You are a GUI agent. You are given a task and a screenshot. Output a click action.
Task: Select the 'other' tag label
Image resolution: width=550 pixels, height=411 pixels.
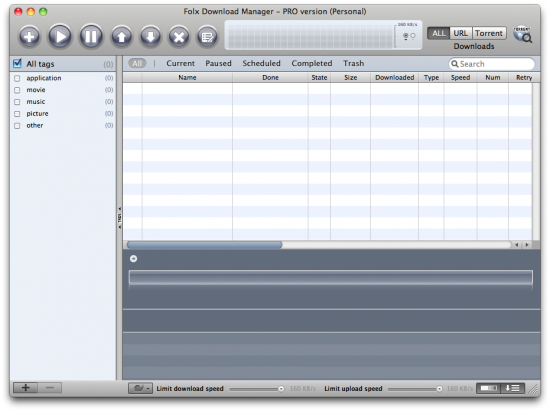pos(35,125)
